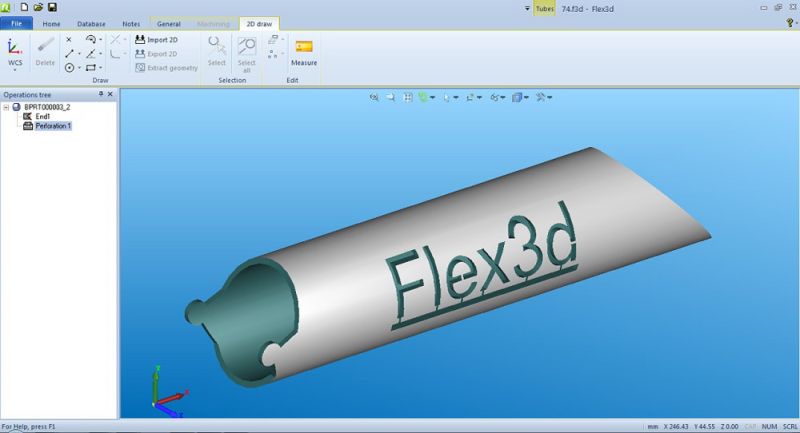Click the help question mark icon
Screen dimensions: 800x433
tap(789, 22)
